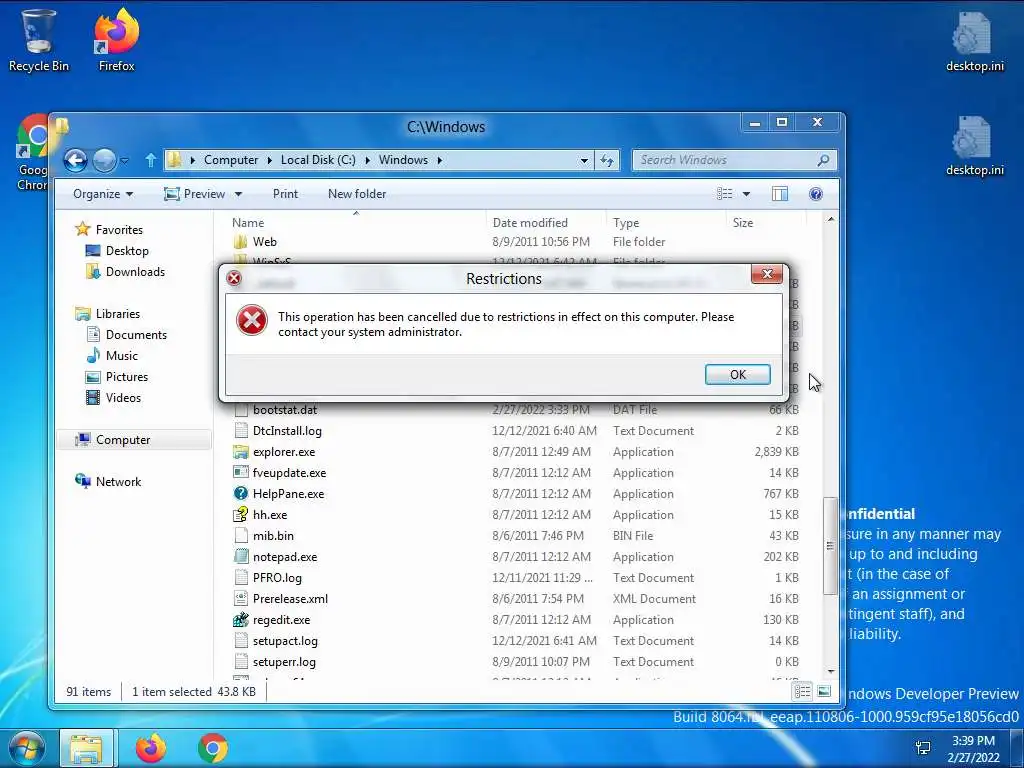Screen dimensions: 1024x768
Task: Open Downloads under Favorites
Action: coord(135,272)
